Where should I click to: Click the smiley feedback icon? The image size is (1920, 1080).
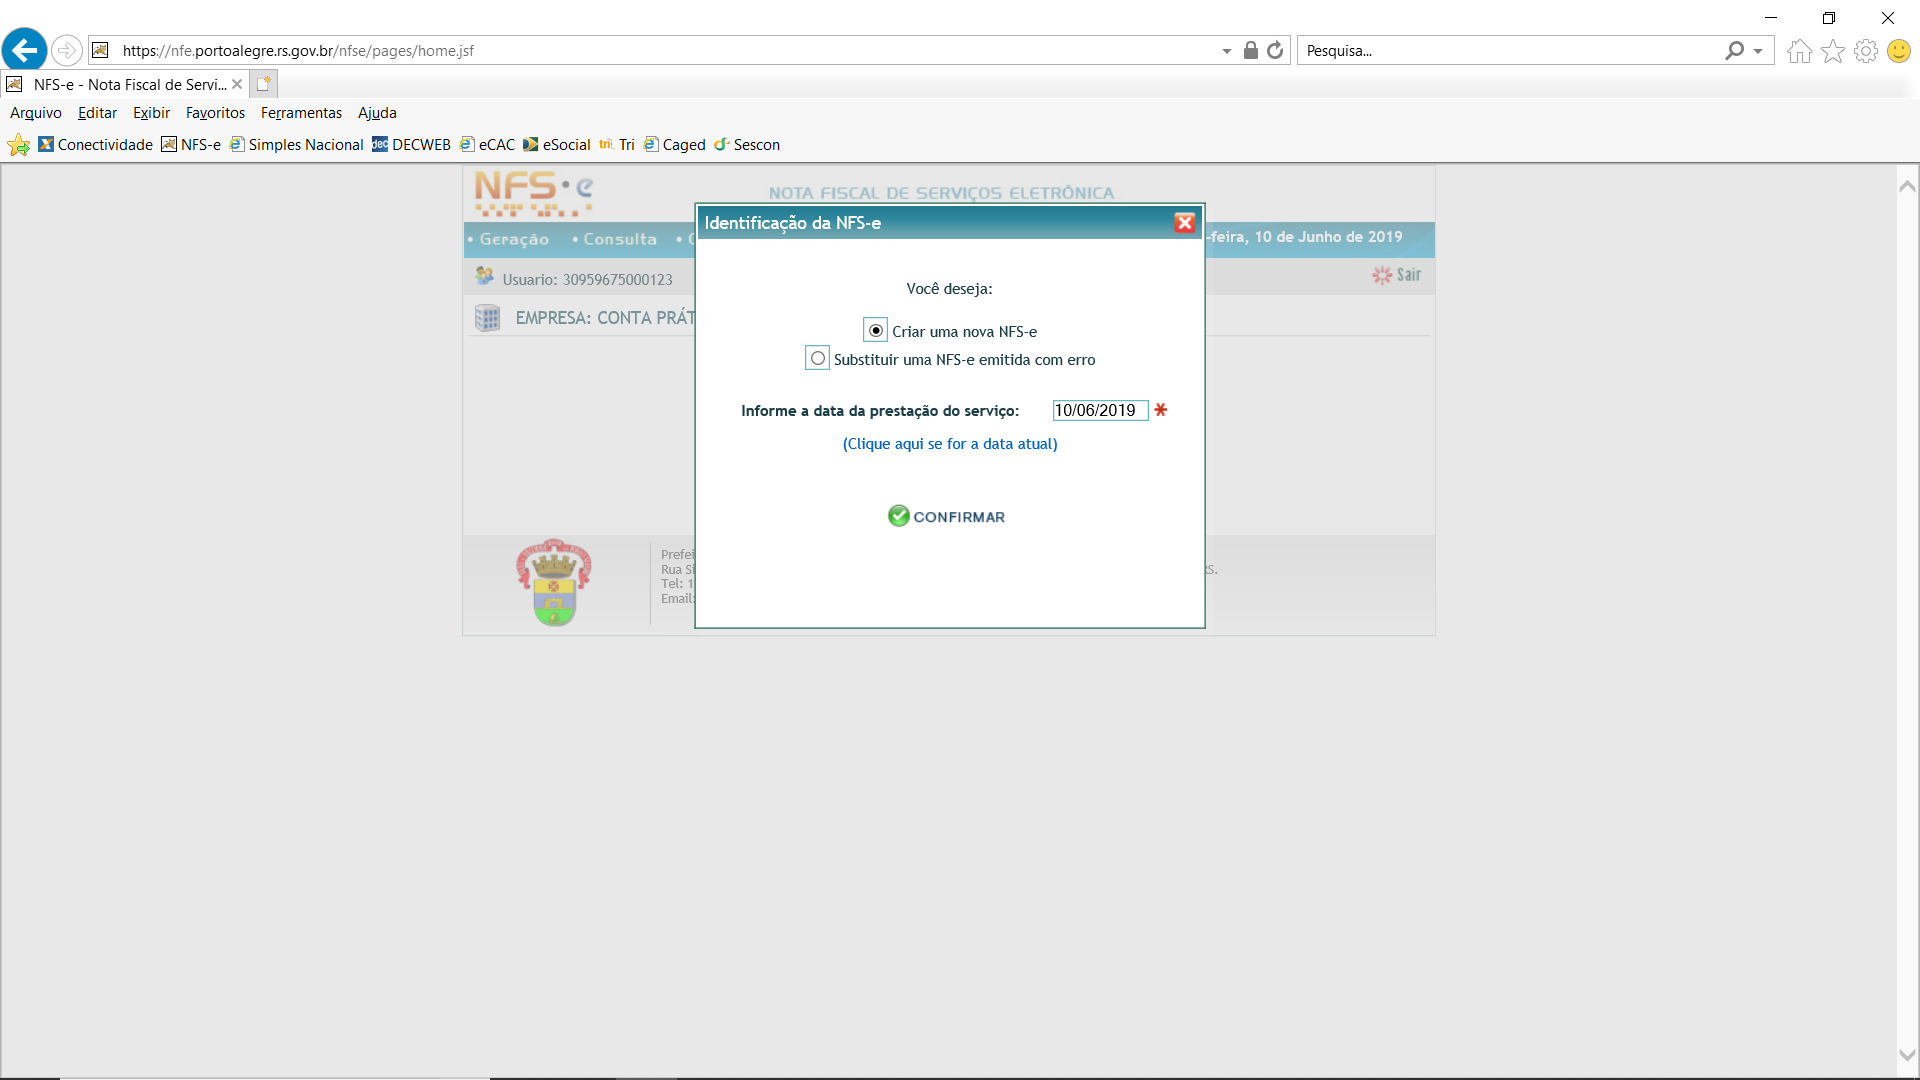(x=1898, y=51)
